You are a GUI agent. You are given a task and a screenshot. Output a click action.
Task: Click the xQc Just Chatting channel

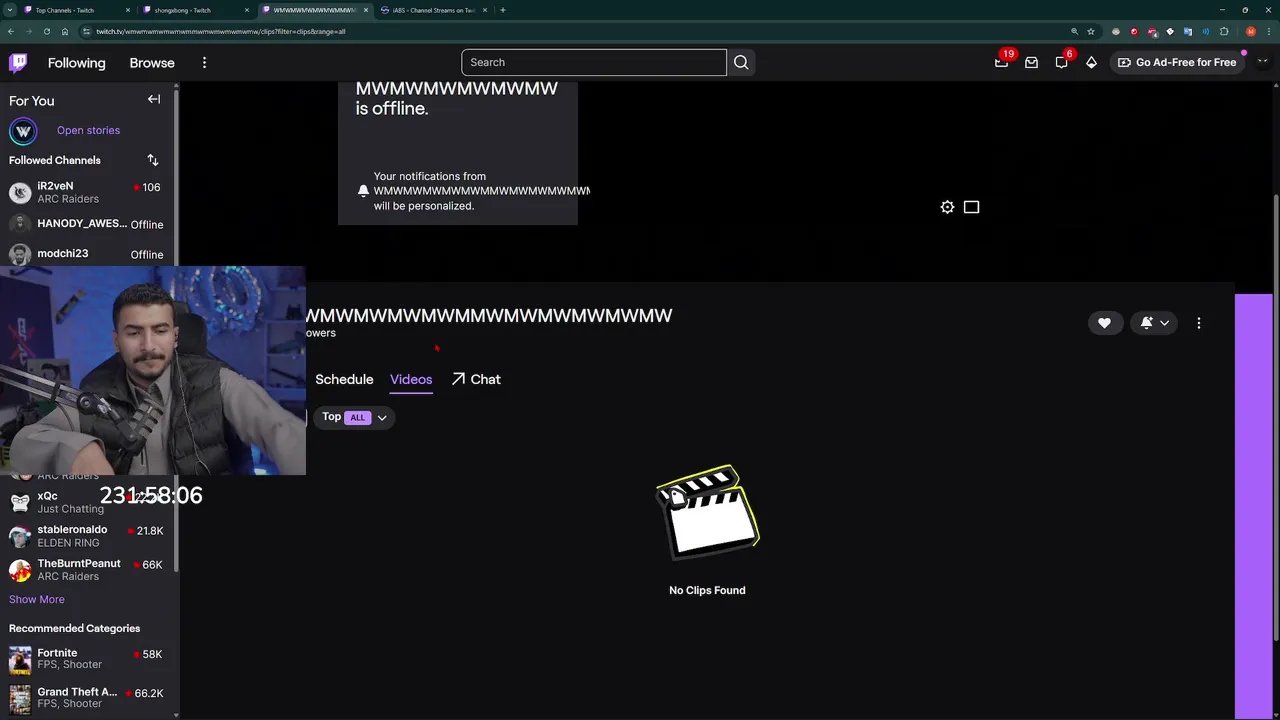point(88,502)
